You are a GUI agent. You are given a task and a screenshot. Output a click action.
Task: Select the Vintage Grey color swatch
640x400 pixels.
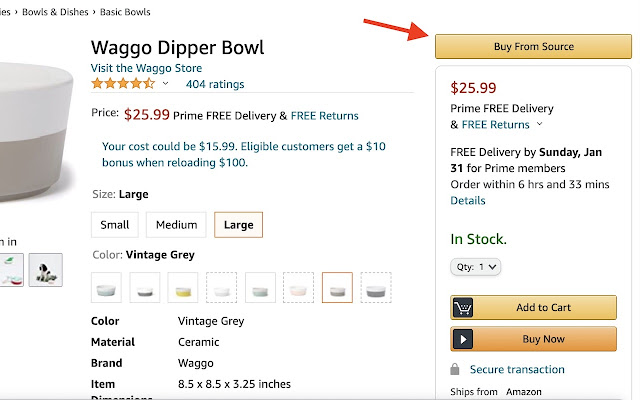point(337,288)
